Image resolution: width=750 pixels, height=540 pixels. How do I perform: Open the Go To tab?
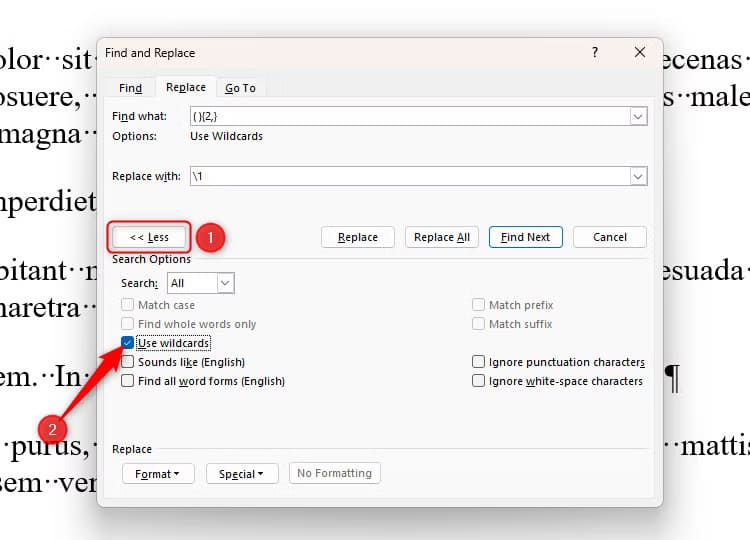[x=240, y=88]
